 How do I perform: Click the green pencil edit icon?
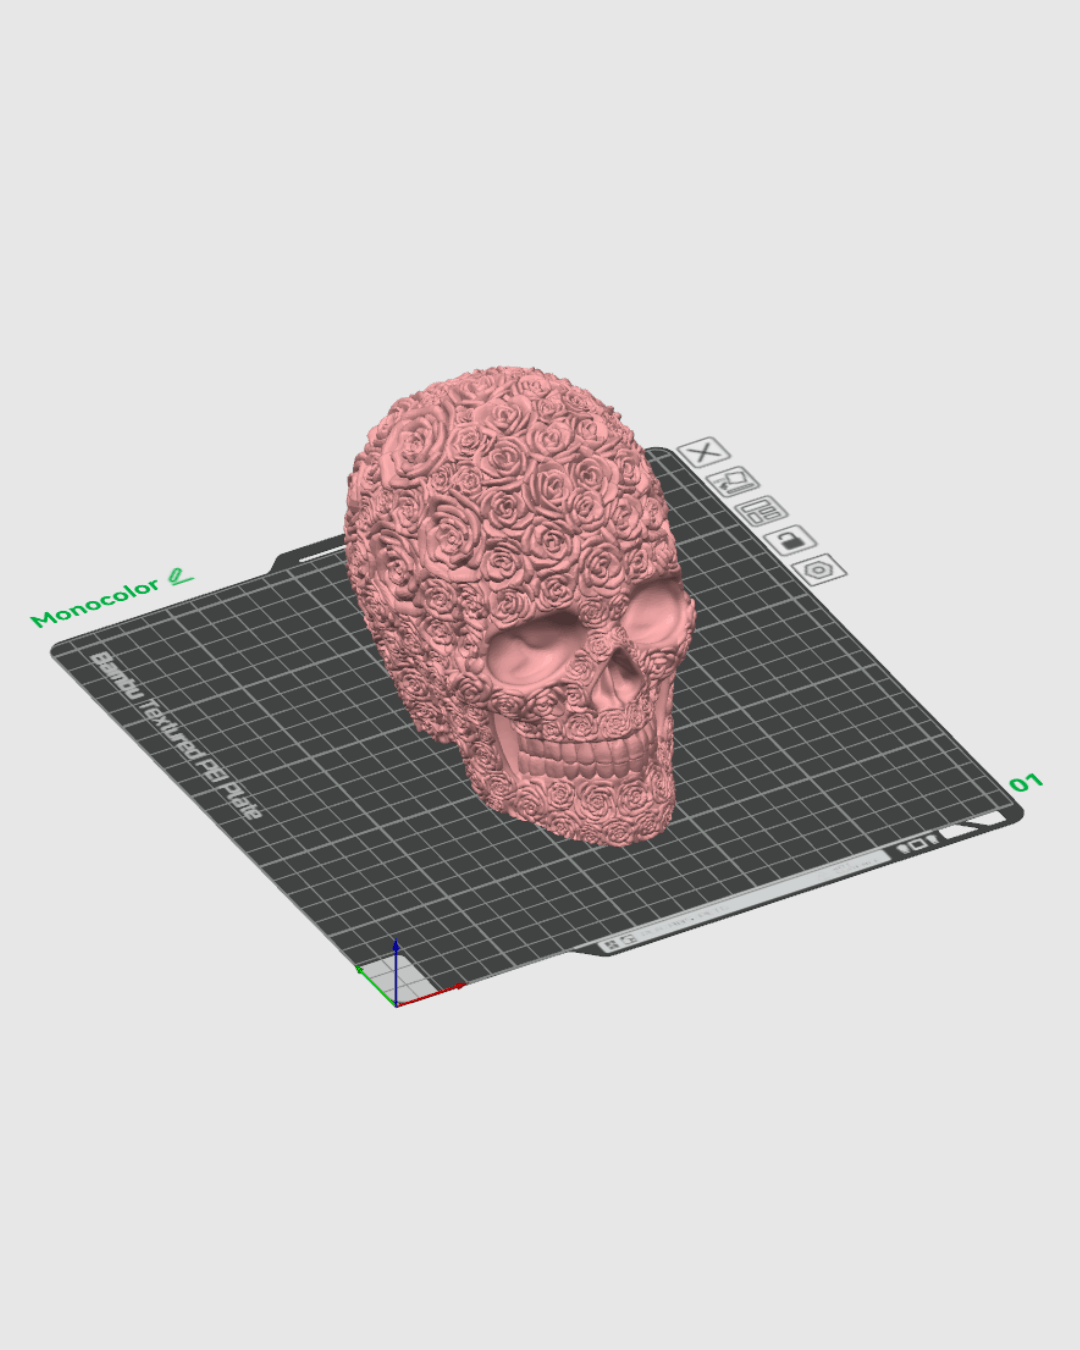(180, 577)
